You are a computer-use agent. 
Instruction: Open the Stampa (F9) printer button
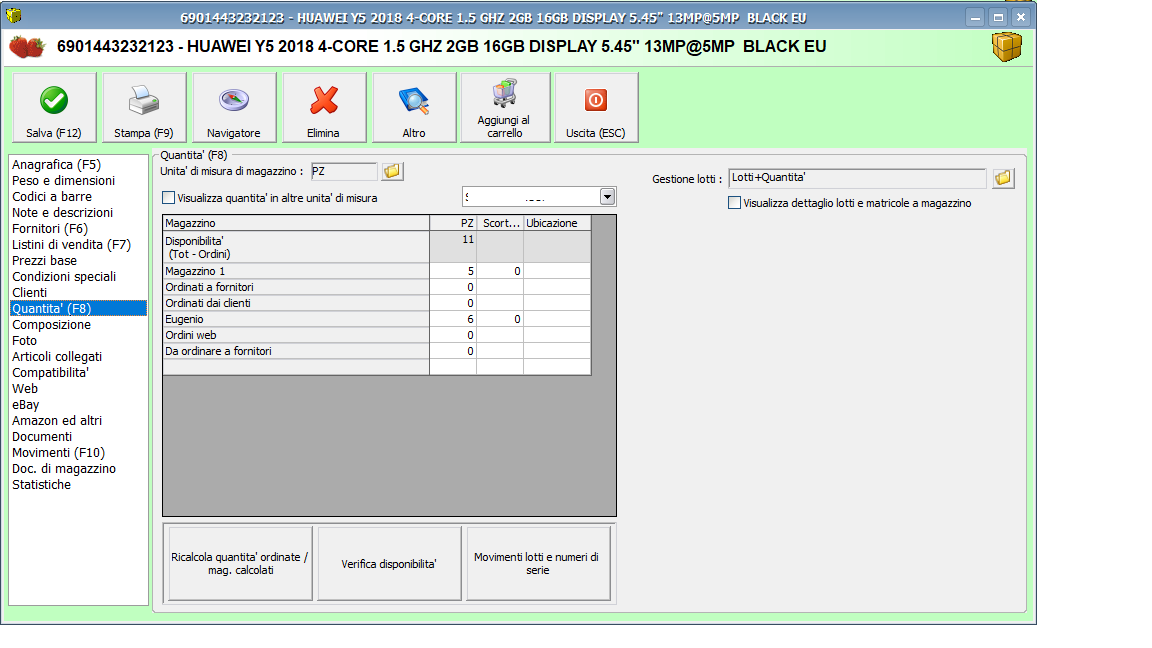point(144,107)
